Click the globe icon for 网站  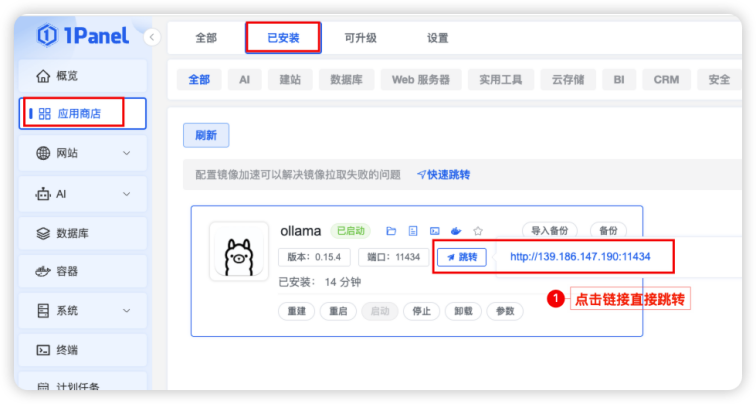point(43,153)
